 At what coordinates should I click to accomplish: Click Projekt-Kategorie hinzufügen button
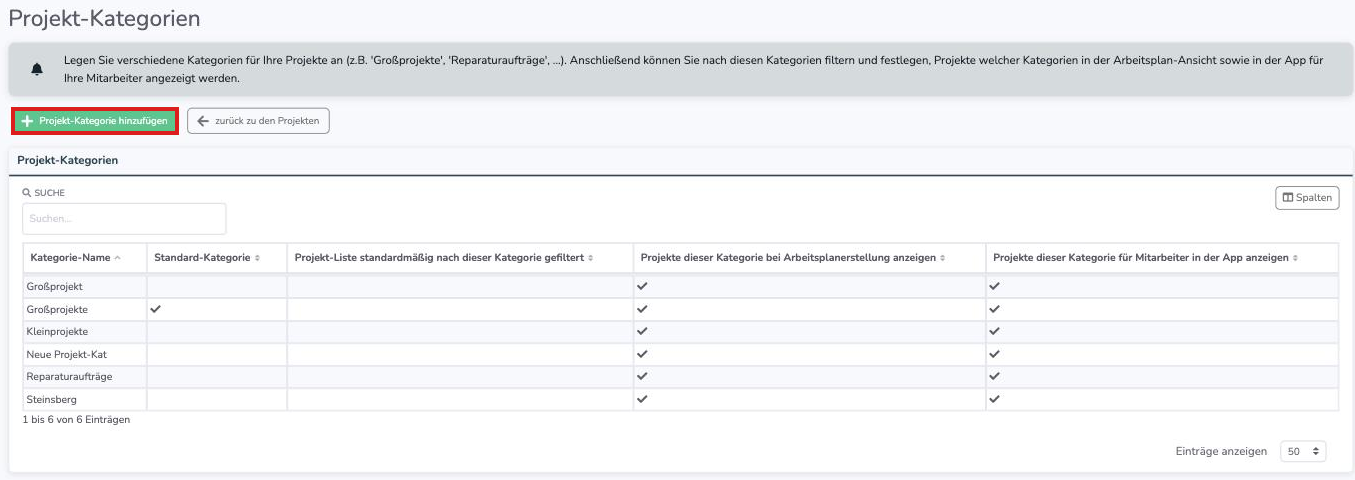point(95,120)
